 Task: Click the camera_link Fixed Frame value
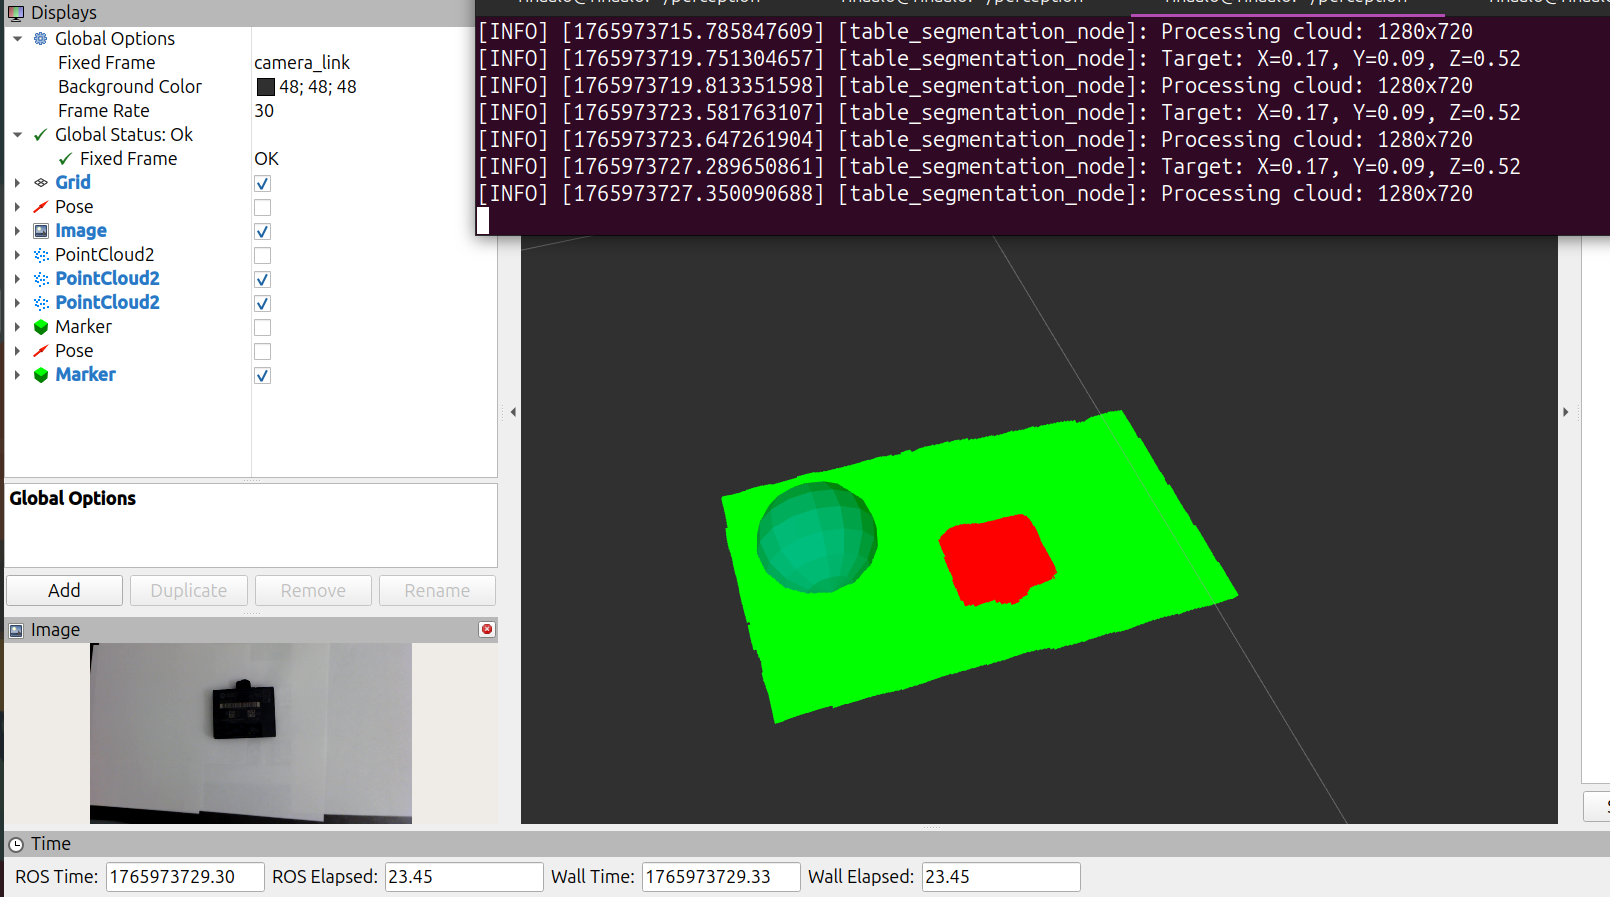(x=302, y=62)
